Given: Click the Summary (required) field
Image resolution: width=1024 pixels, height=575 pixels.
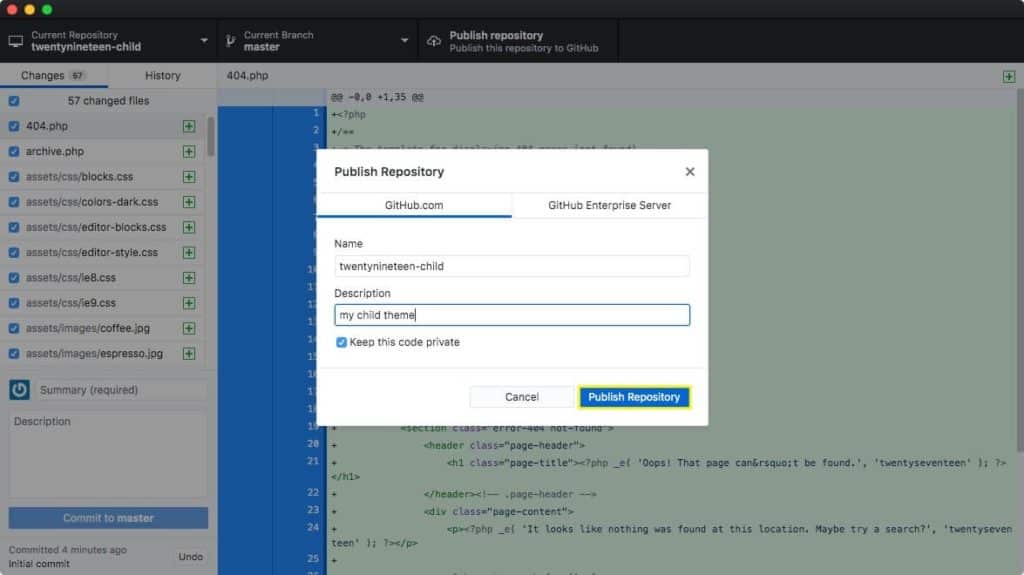Looking at the screenshot, I should (121, 390).
